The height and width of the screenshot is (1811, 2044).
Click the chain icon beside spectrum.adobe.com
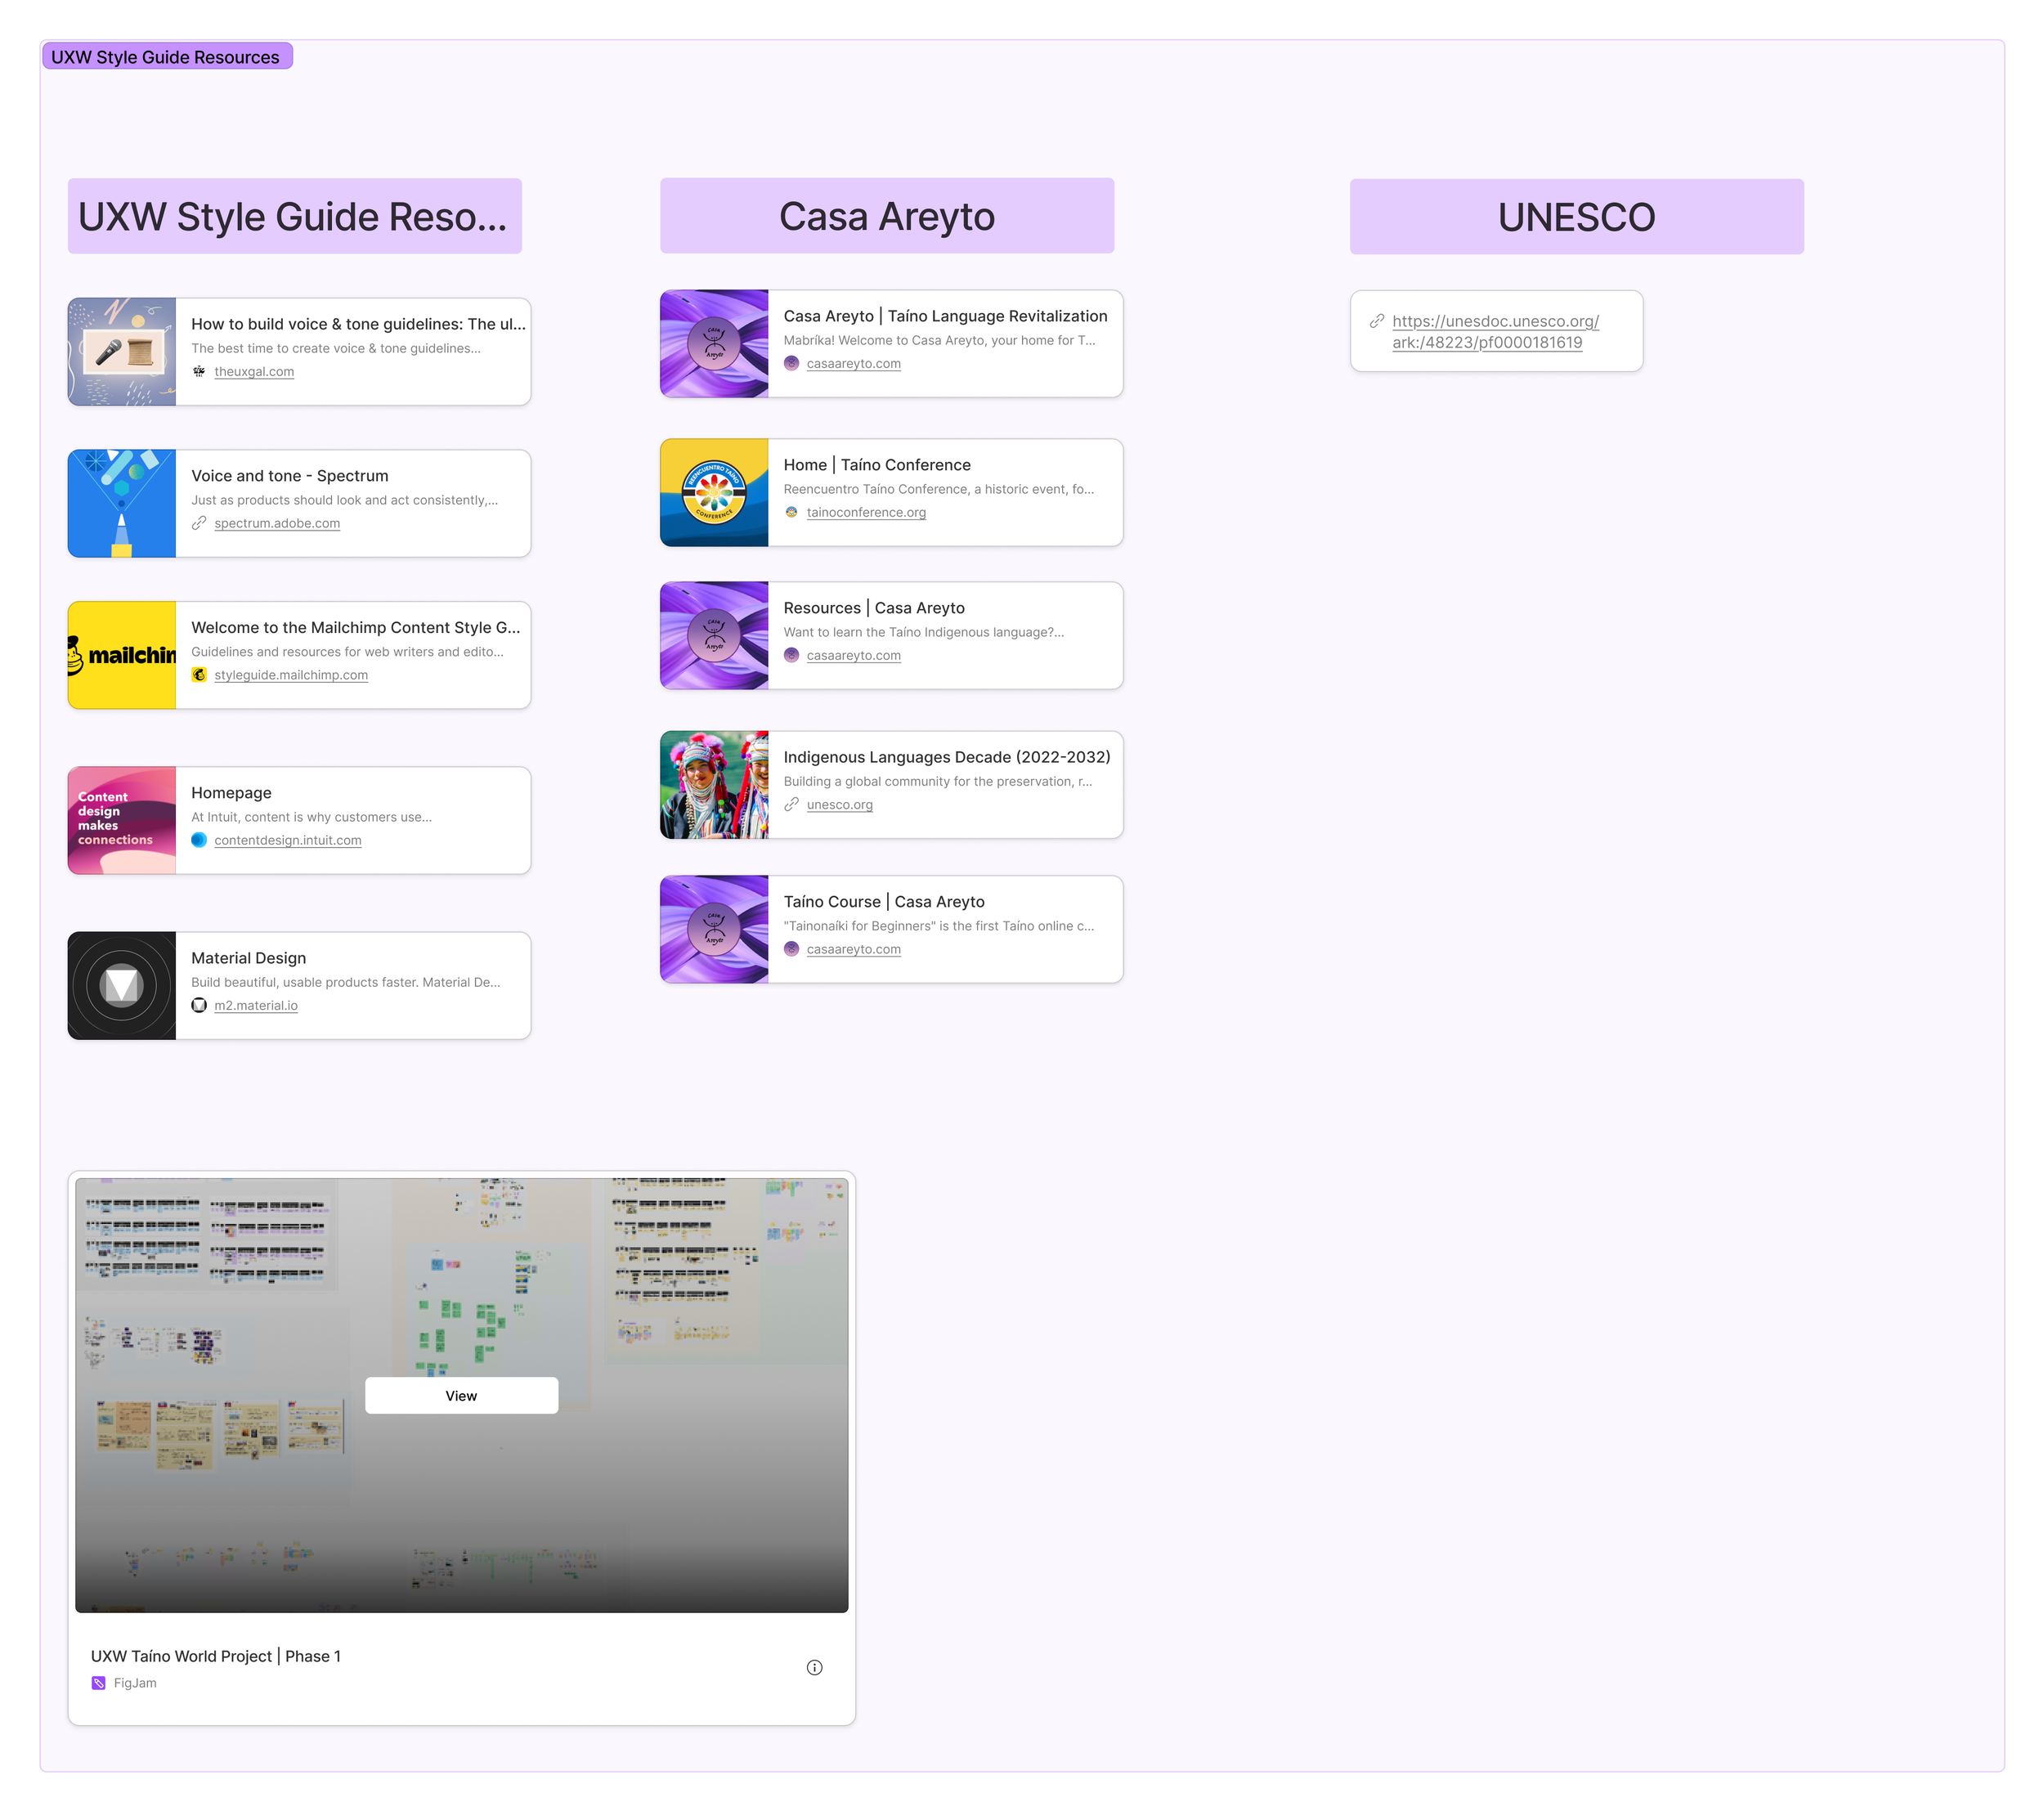point(199,523)
